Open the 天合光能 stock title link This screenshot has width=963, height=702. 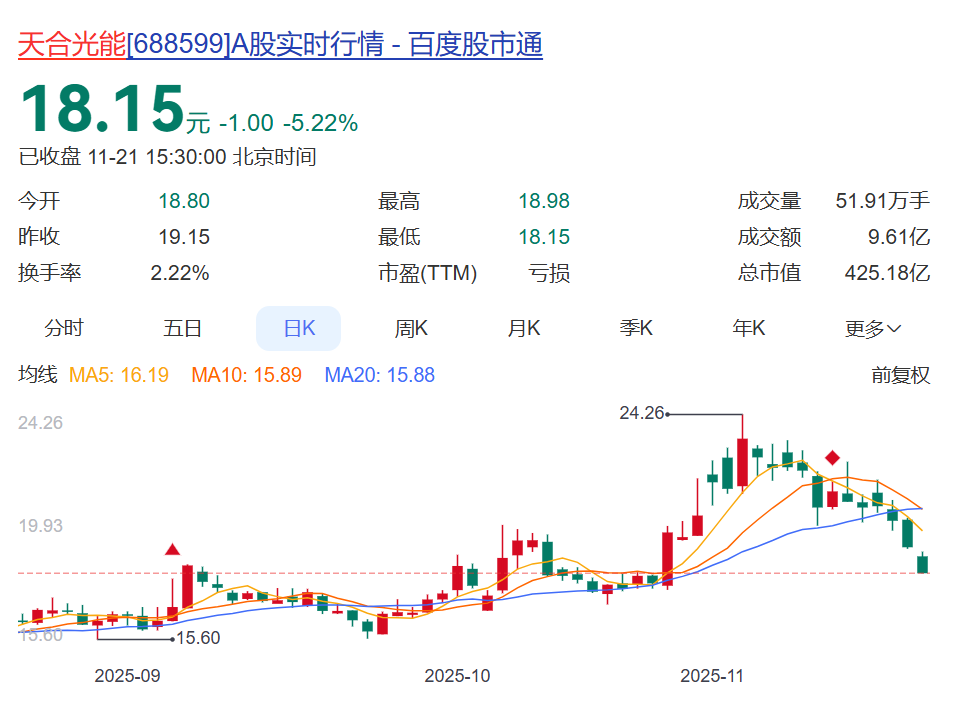coord(72,44)
